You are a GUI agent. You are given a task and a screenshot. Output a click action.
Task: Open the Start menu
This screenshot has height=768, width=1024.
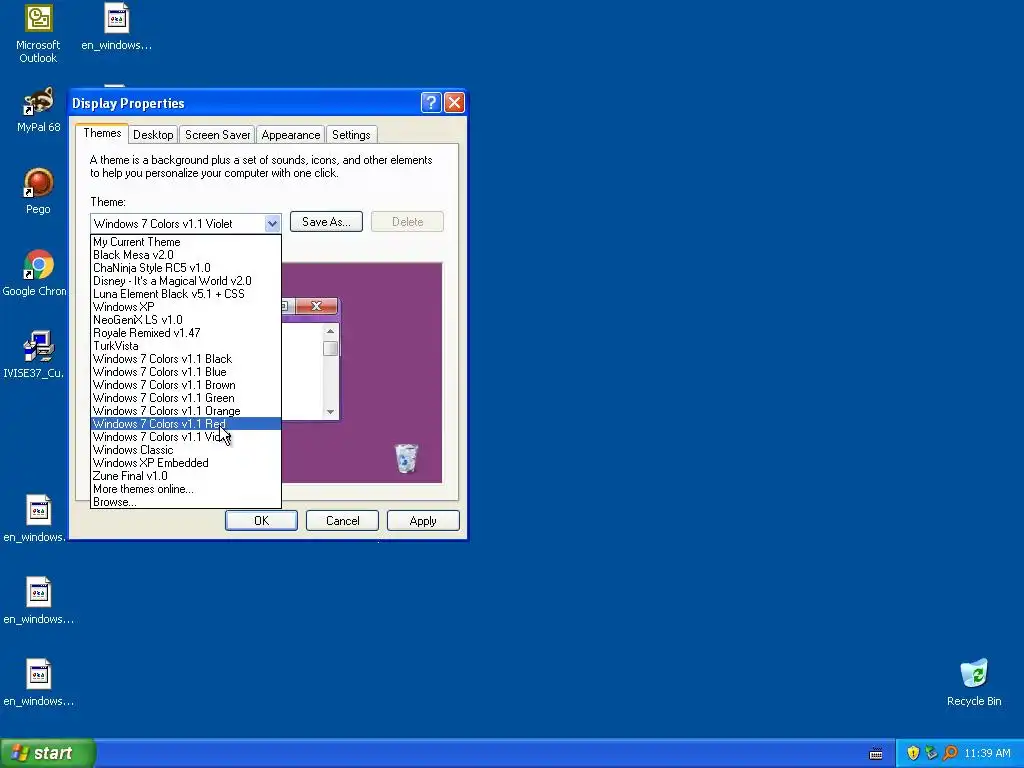(48, 753)
